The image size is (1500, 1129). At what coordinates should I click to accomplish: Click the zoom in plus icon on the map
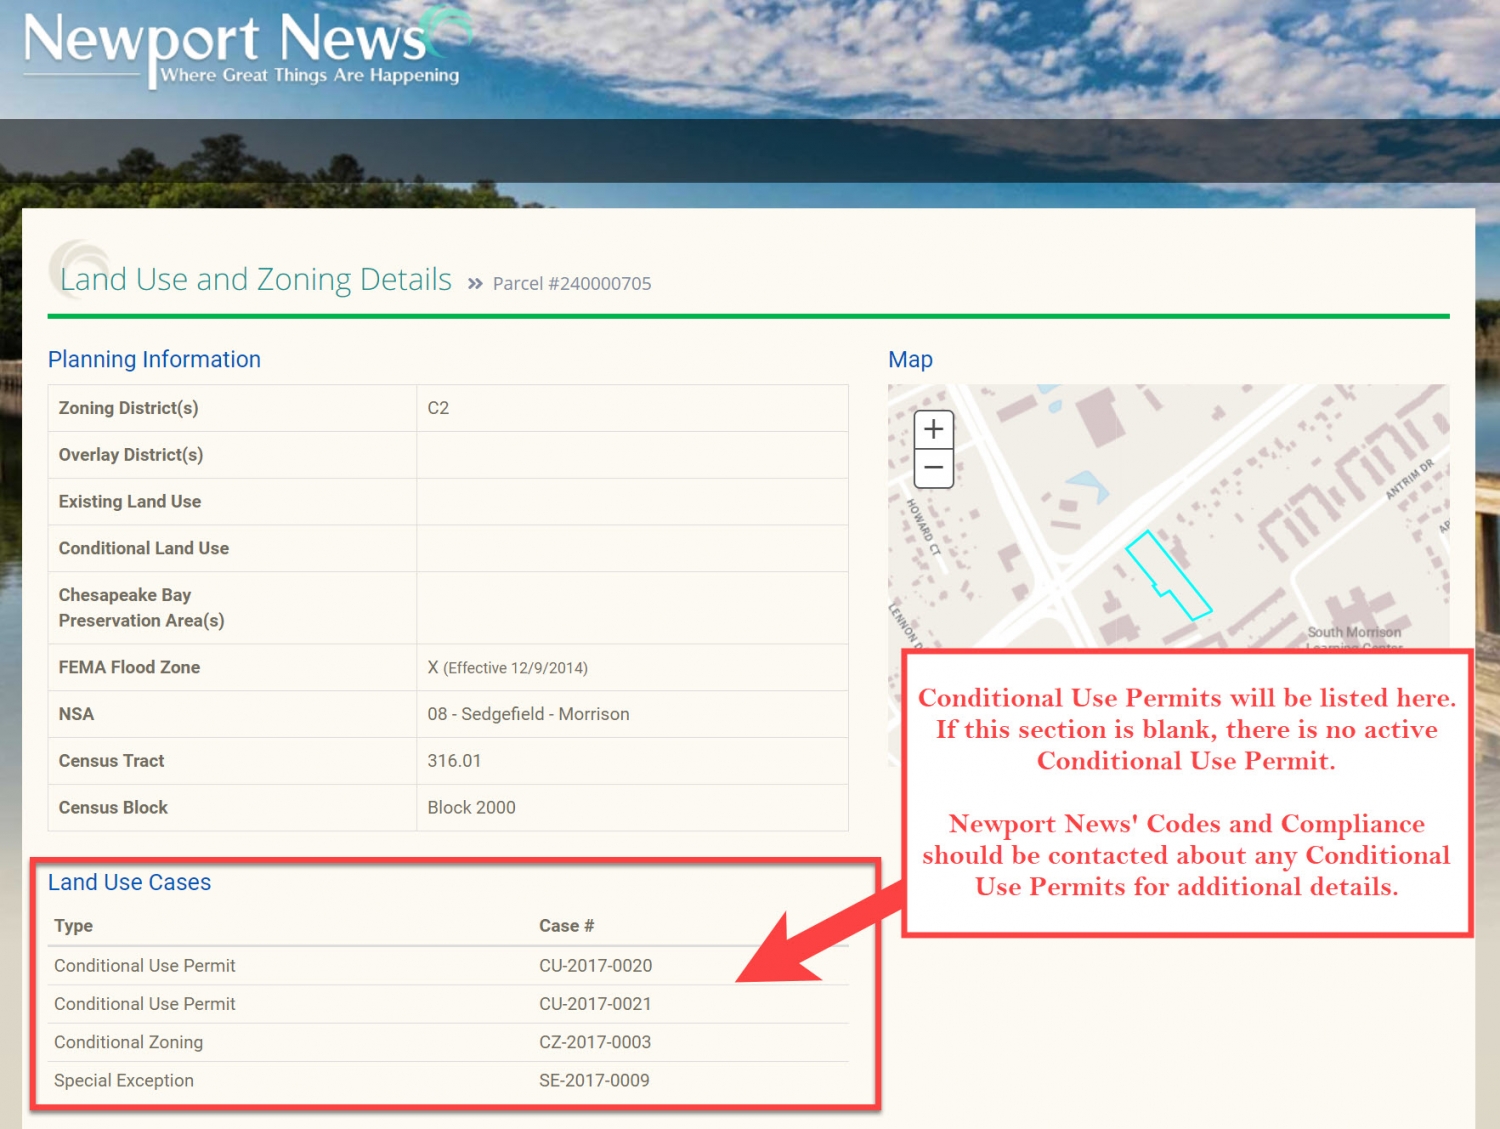tap(932, 428)
